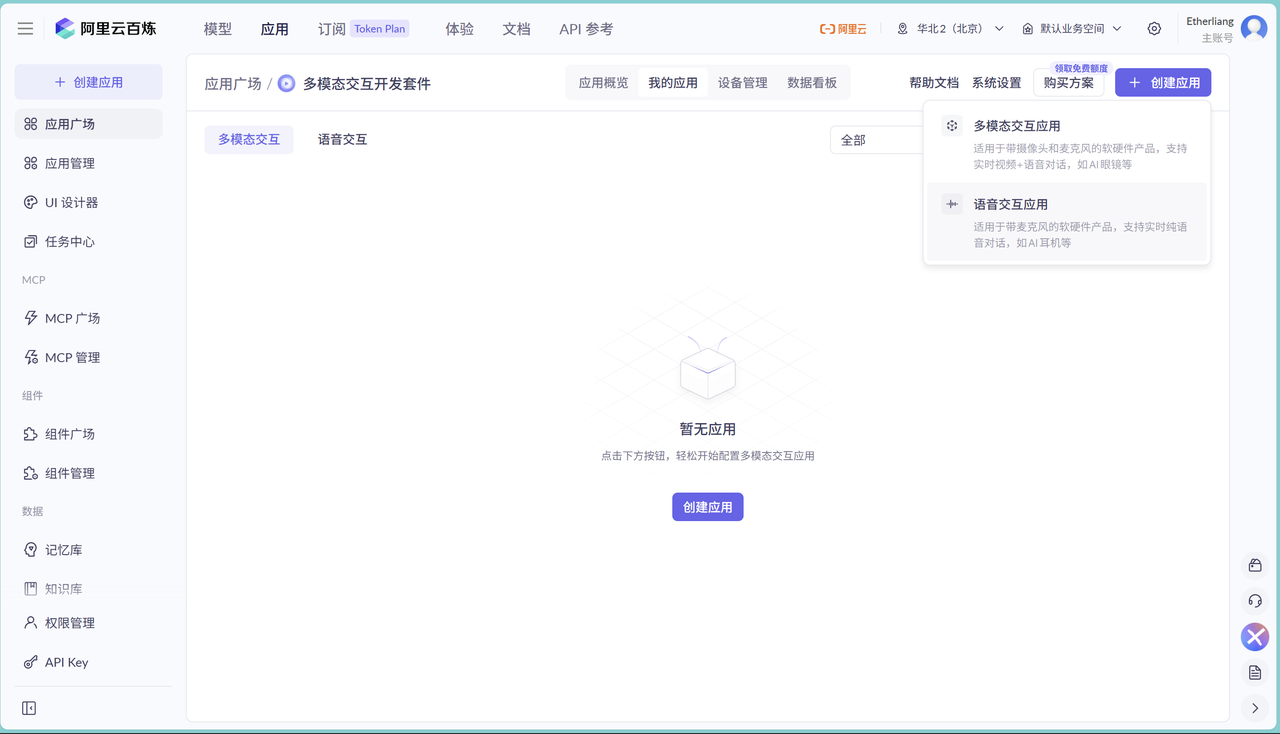Screen dimensions: 1280x734
Task: Click the Token Plan badge
Action: [x=380, y=29]
